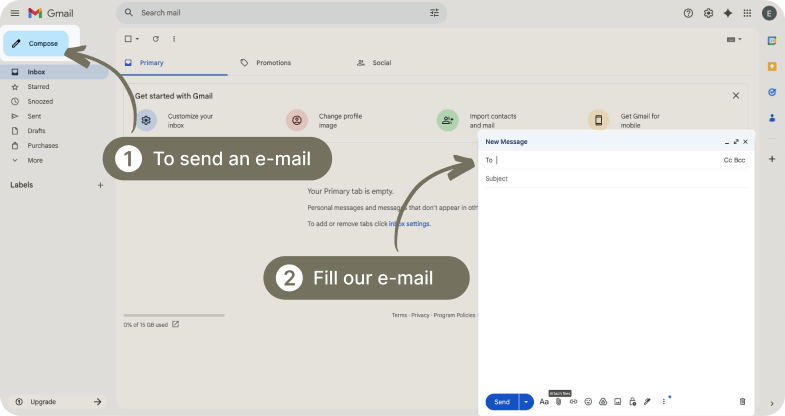
Task: Follow the inbox settings link
Action: click(x=410, y=224)
